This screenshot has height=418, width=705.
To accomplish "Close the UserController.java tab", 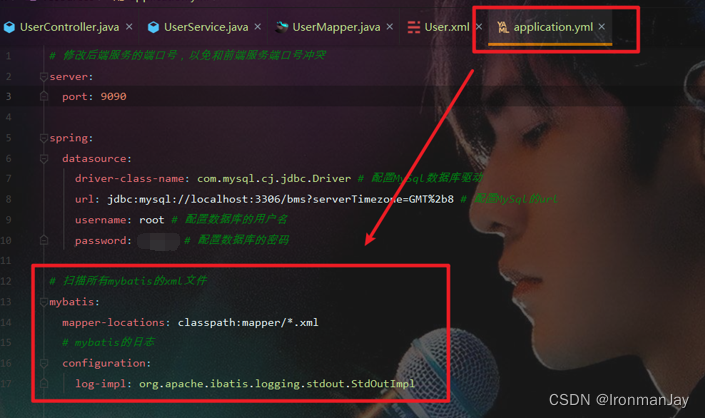I will point(129,27).
